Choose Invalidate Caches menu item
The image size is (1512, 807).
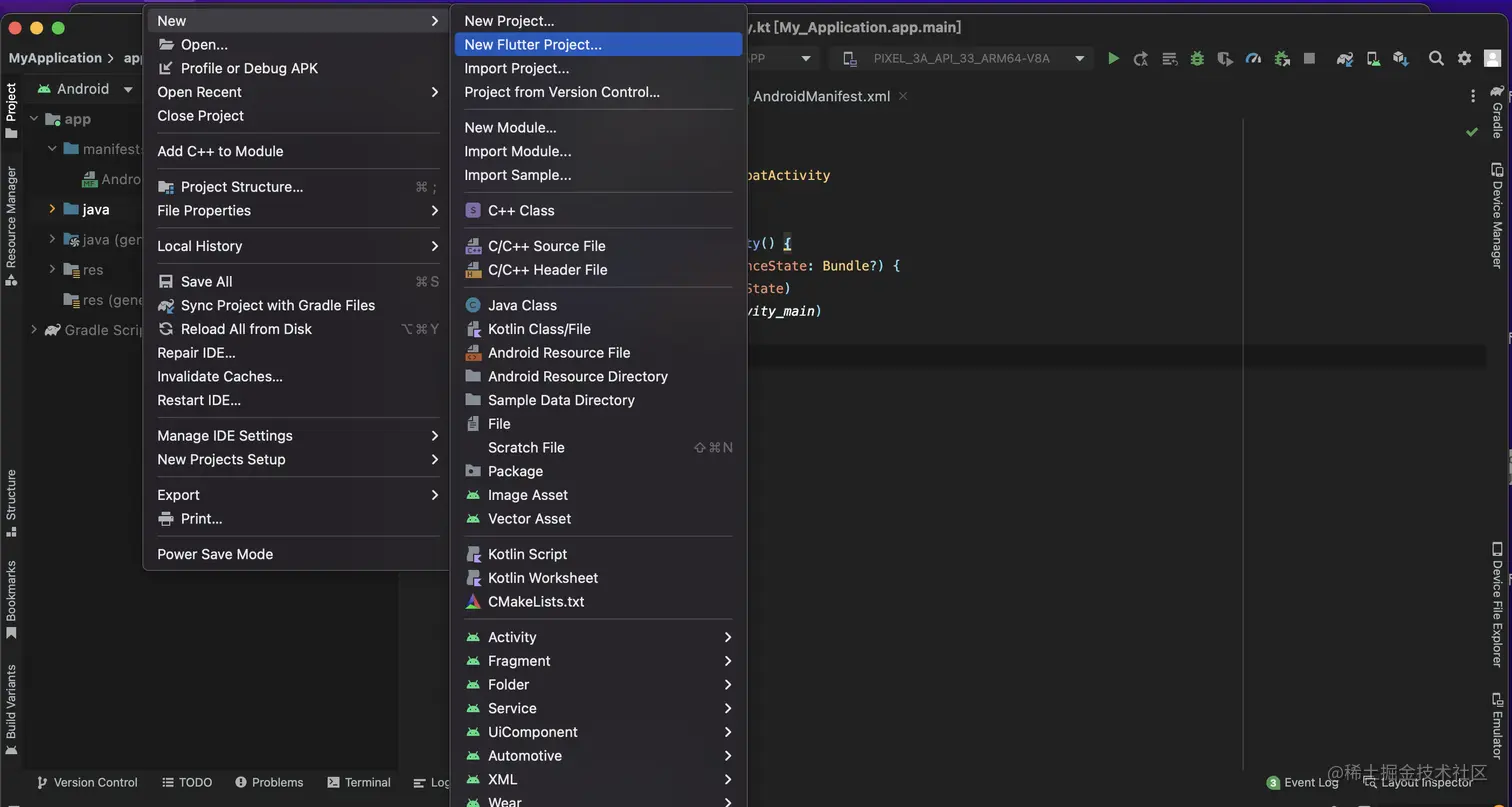point(298,377)
